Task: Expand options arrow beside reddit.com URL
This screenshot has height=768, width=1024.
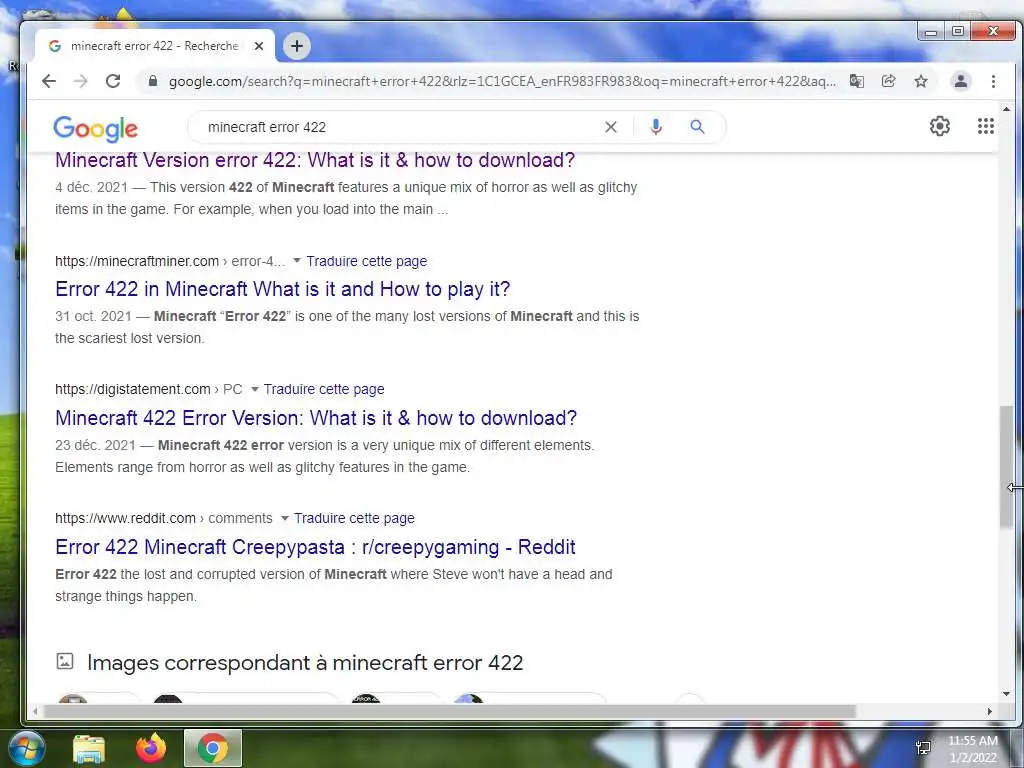Action: pyautogui.click(x=285, y=518)
